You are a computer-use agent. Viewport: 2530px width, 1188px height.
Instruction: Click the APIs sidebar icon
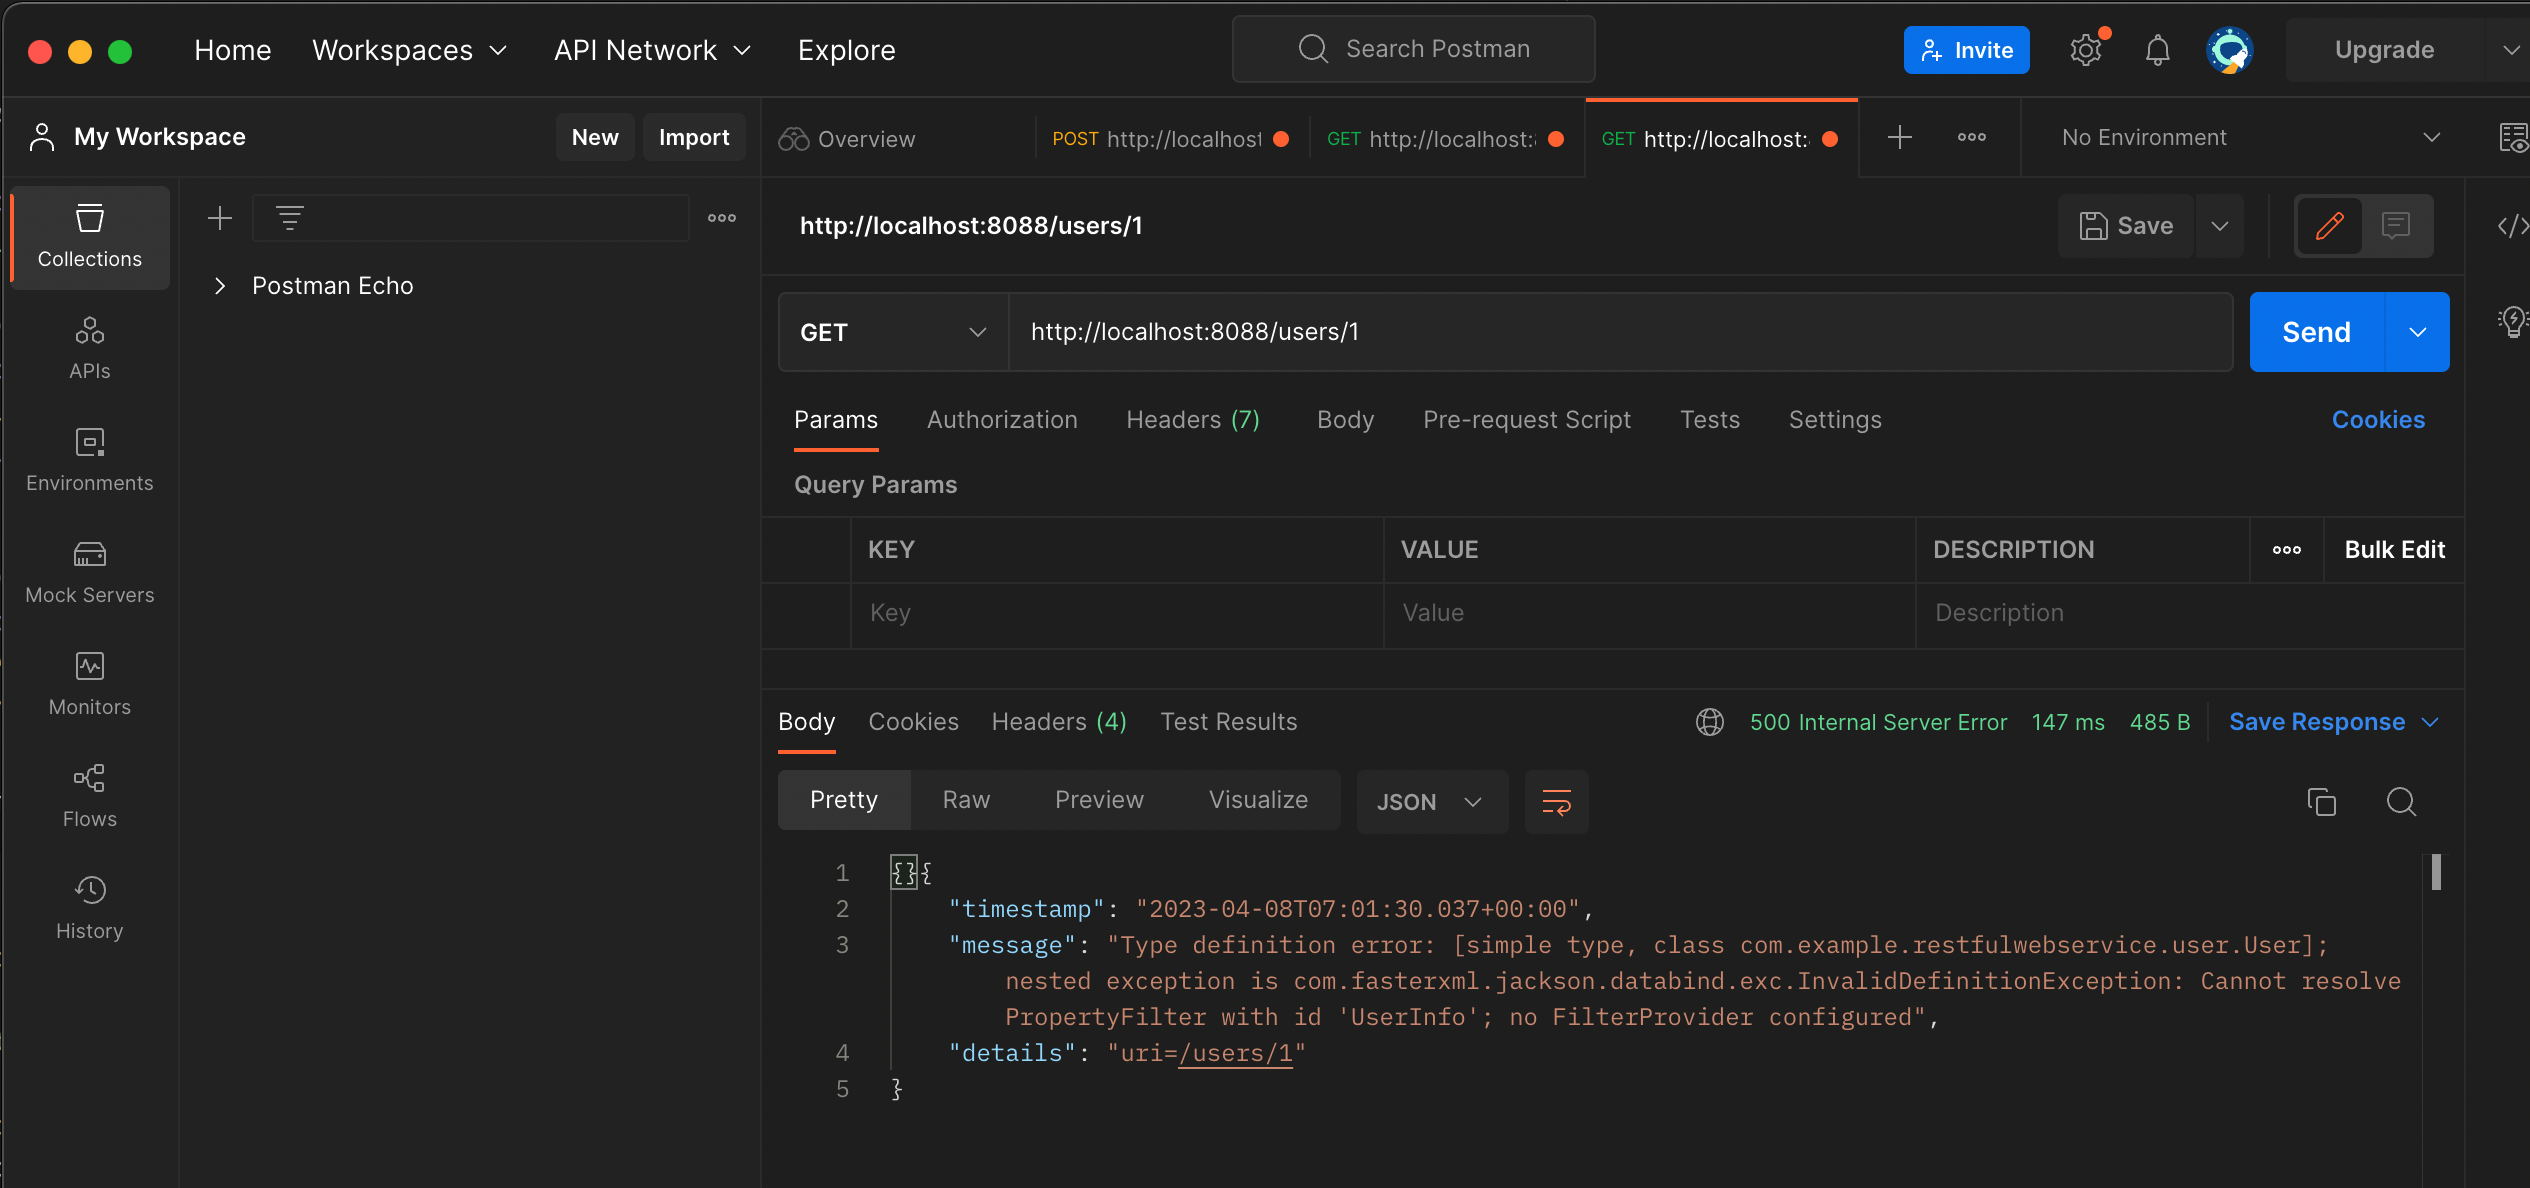pyautogui.click(x=89, y=347)
